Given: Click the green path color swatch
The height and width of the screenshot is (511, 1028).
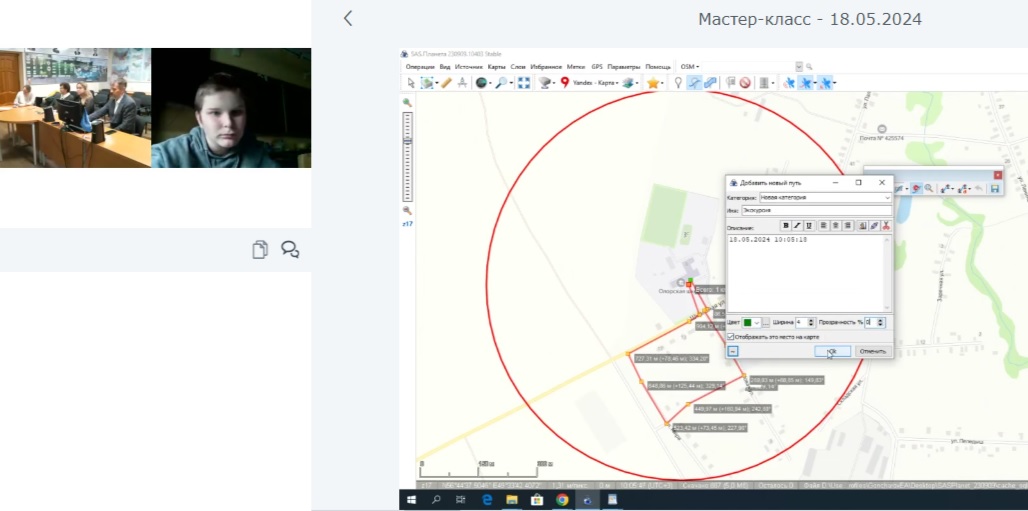Looking at the screenshot, I should pos(748,322).
